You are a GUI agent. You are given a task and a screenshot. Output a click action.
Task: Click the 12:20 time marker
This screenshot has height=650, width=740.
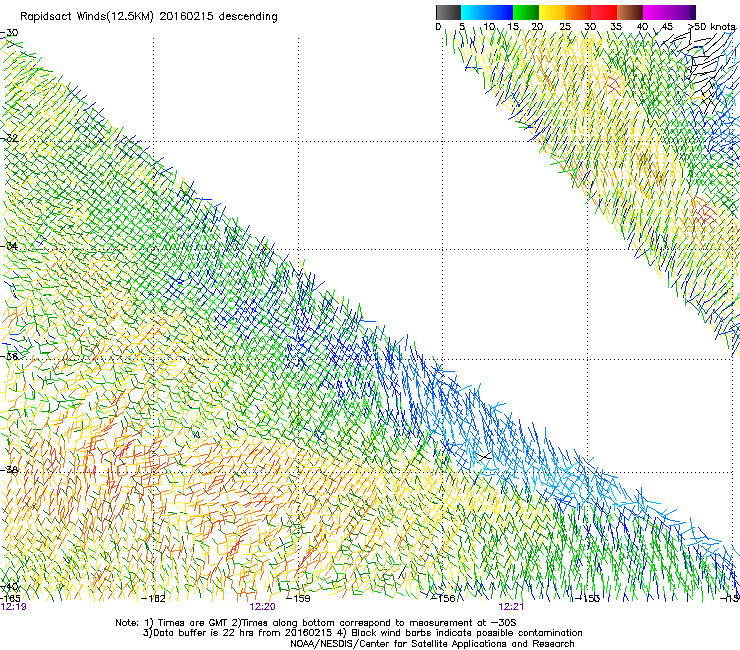coord(262,607)
